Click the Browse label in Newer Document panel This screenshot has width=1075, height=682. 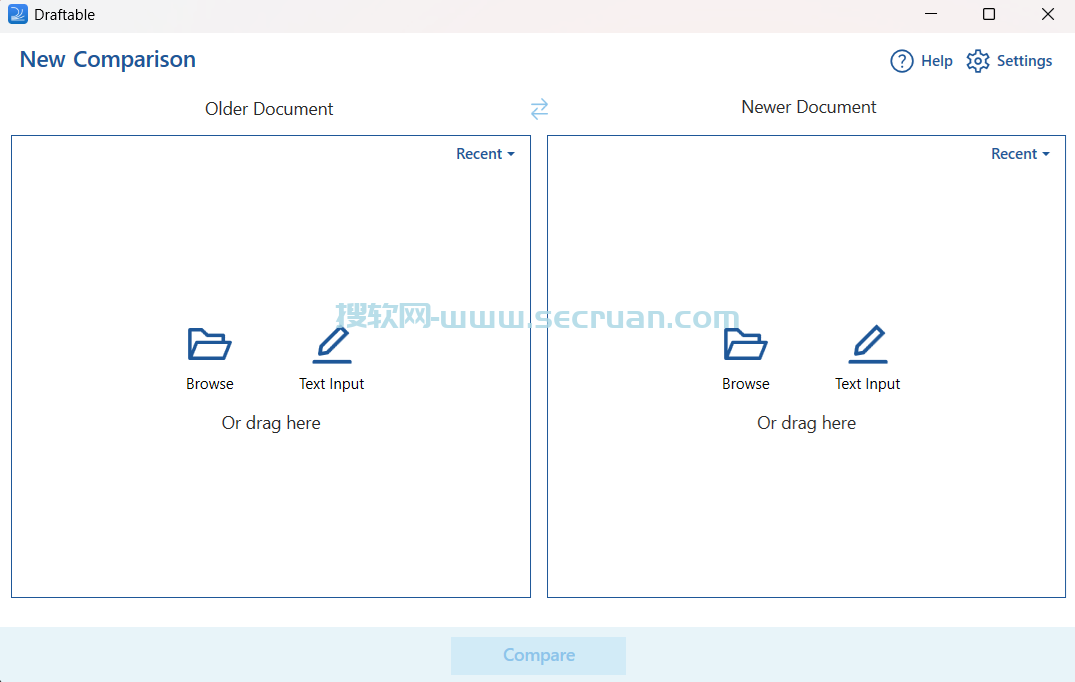(x=746, y=384)
